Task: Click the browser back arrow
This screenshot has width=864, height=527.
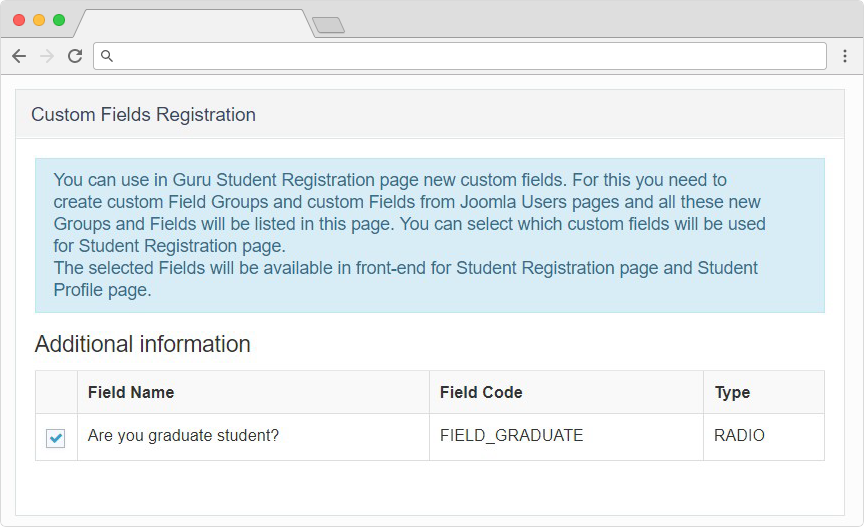Action: 19,56
